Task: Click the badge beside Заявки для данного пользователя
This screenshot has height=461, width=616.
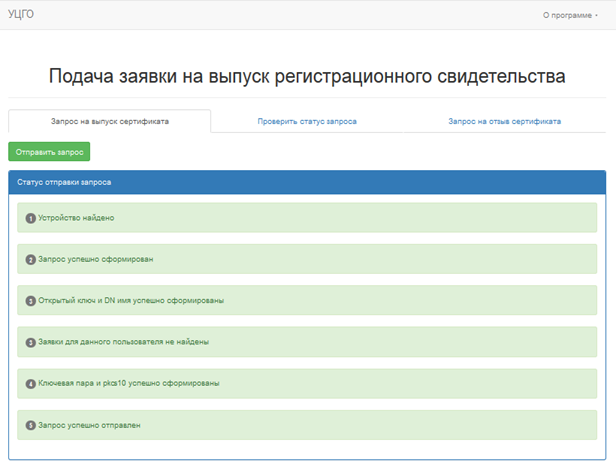Action: (31, 342)
